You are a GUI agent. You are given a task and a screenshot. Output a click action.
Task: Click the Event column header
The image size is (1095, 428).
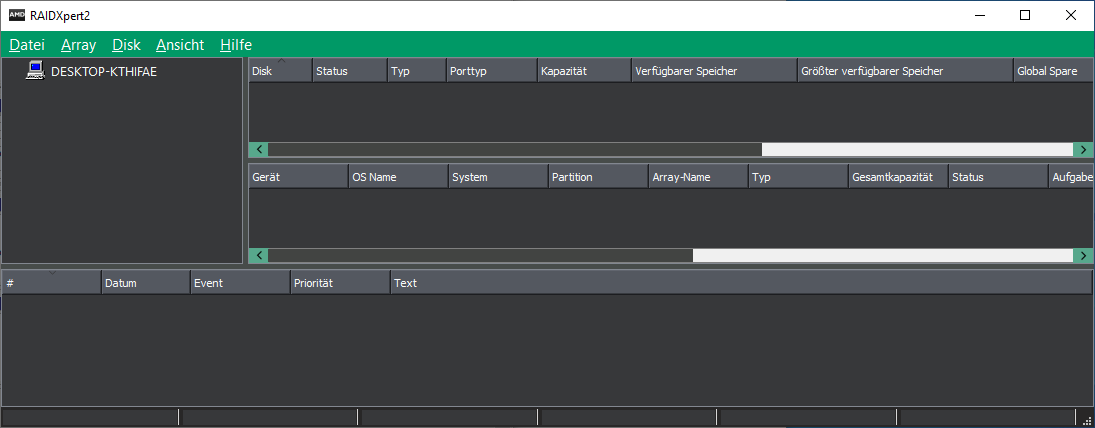[240, 283]
